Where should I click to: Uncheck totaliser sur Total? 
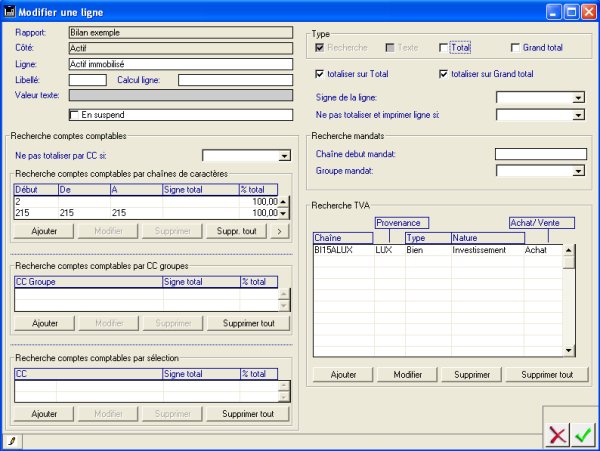coord(319,74)
